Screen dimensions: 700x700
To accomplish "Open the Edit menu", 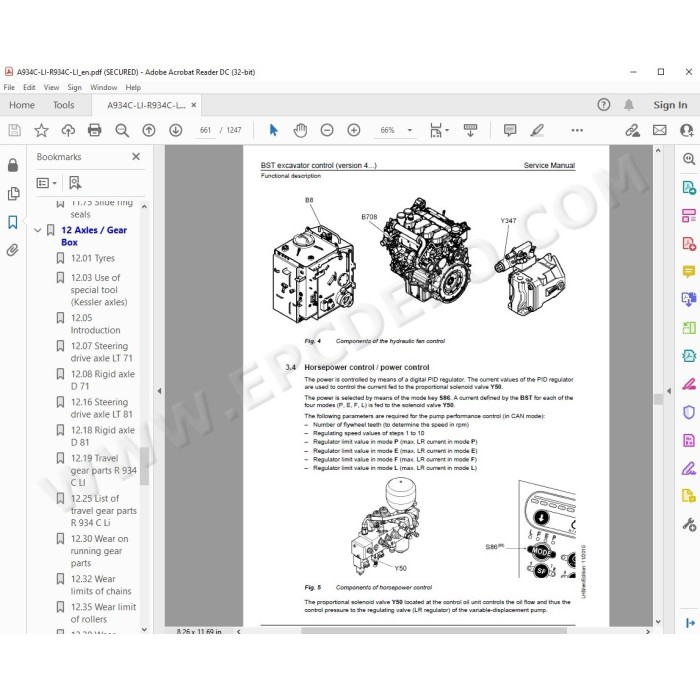I will click(29, 87).
